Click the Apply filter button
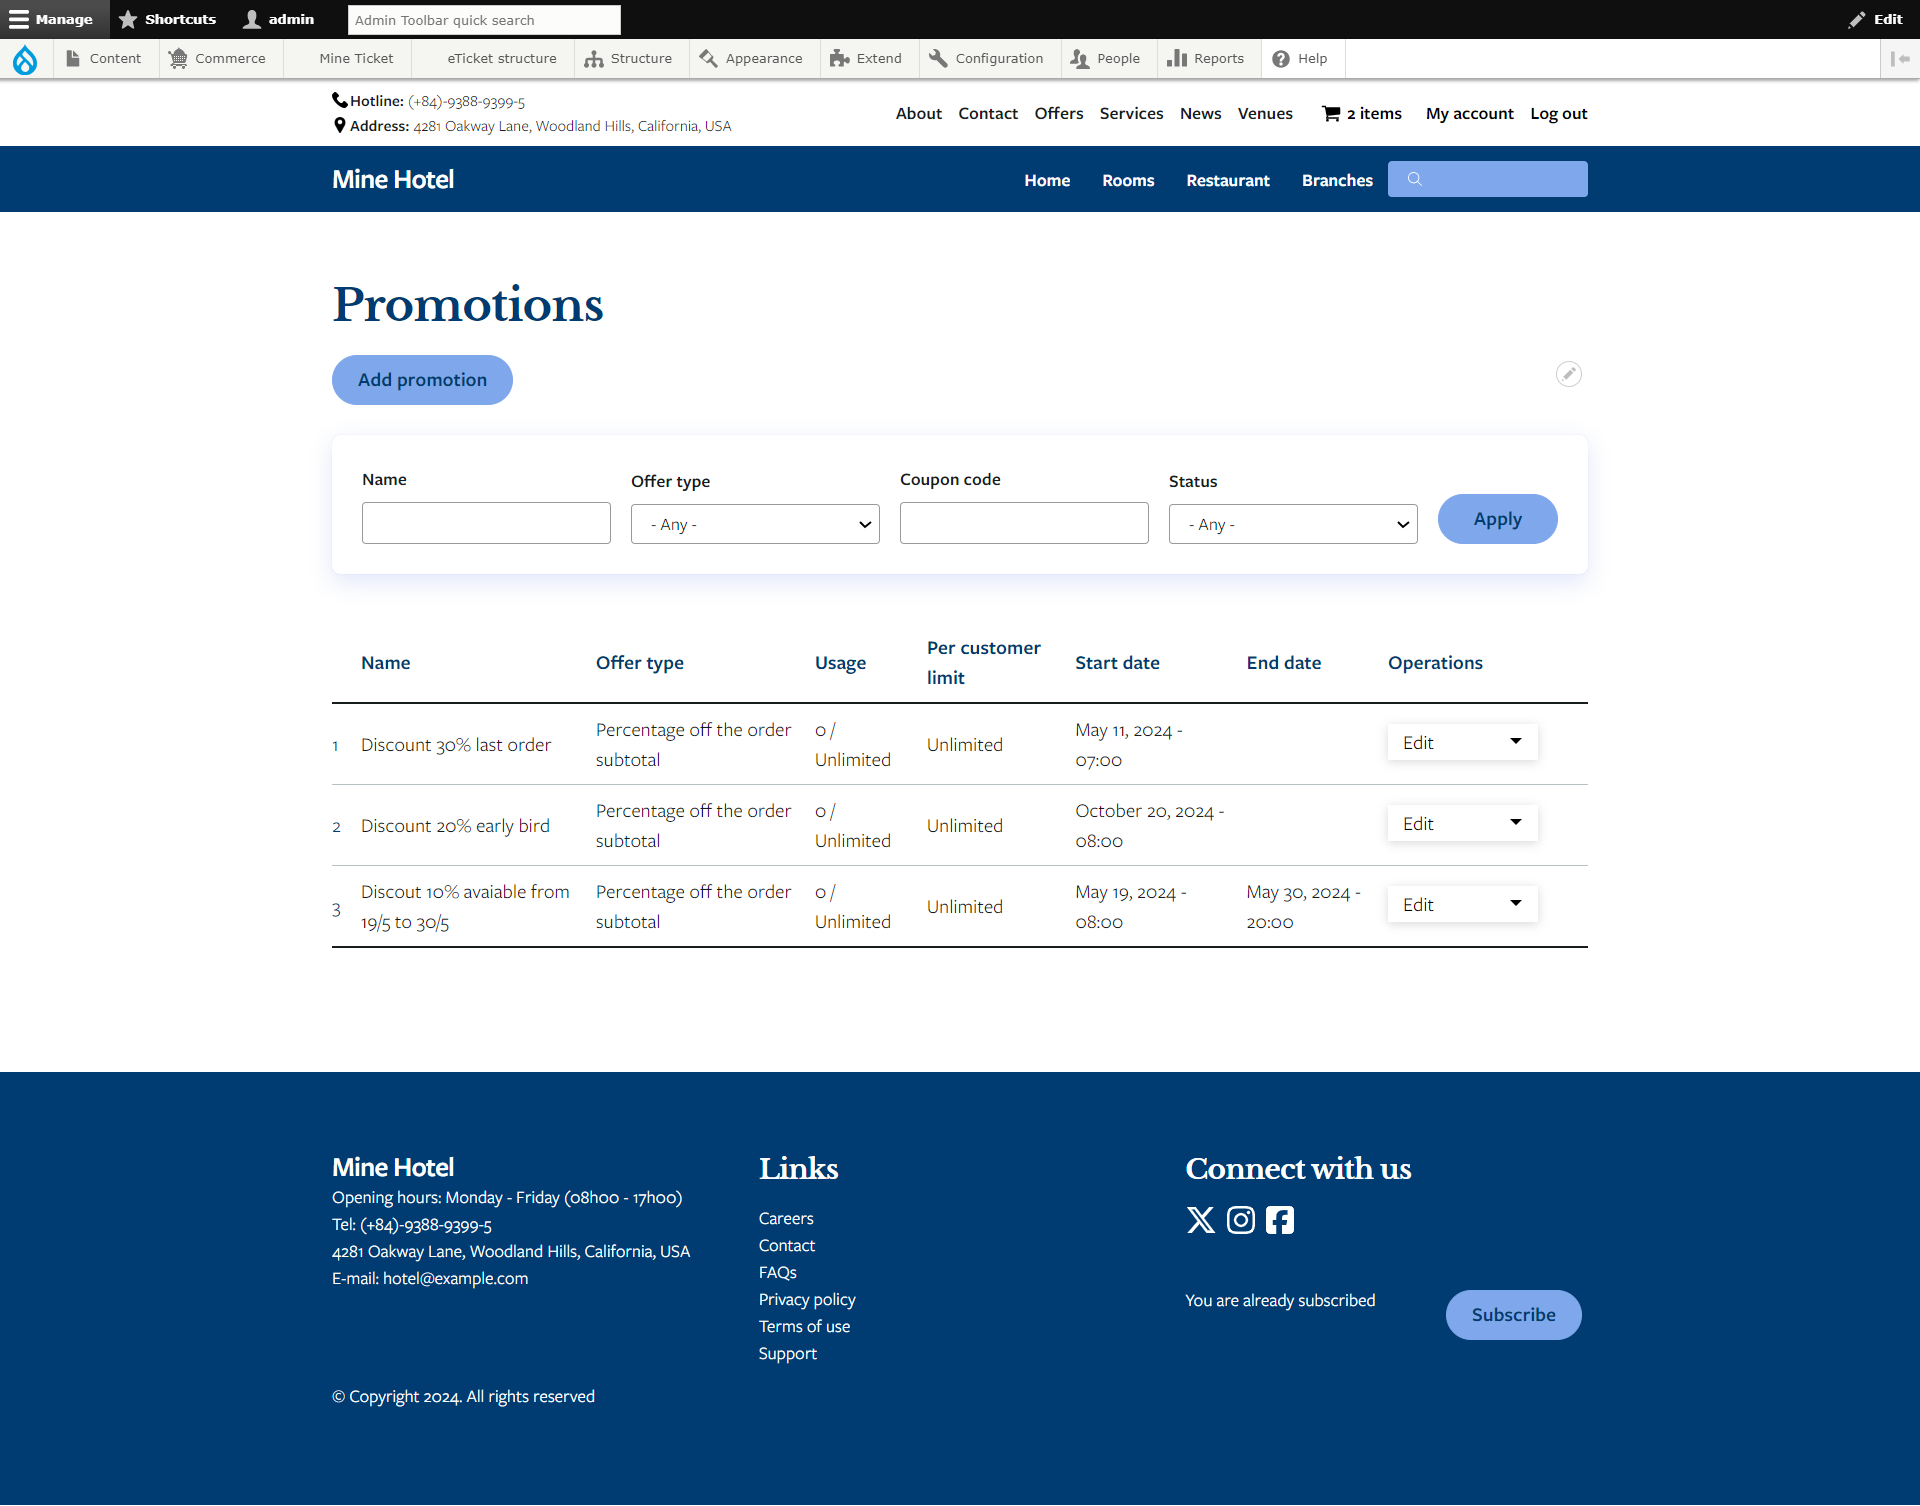 pos(1497,519)
